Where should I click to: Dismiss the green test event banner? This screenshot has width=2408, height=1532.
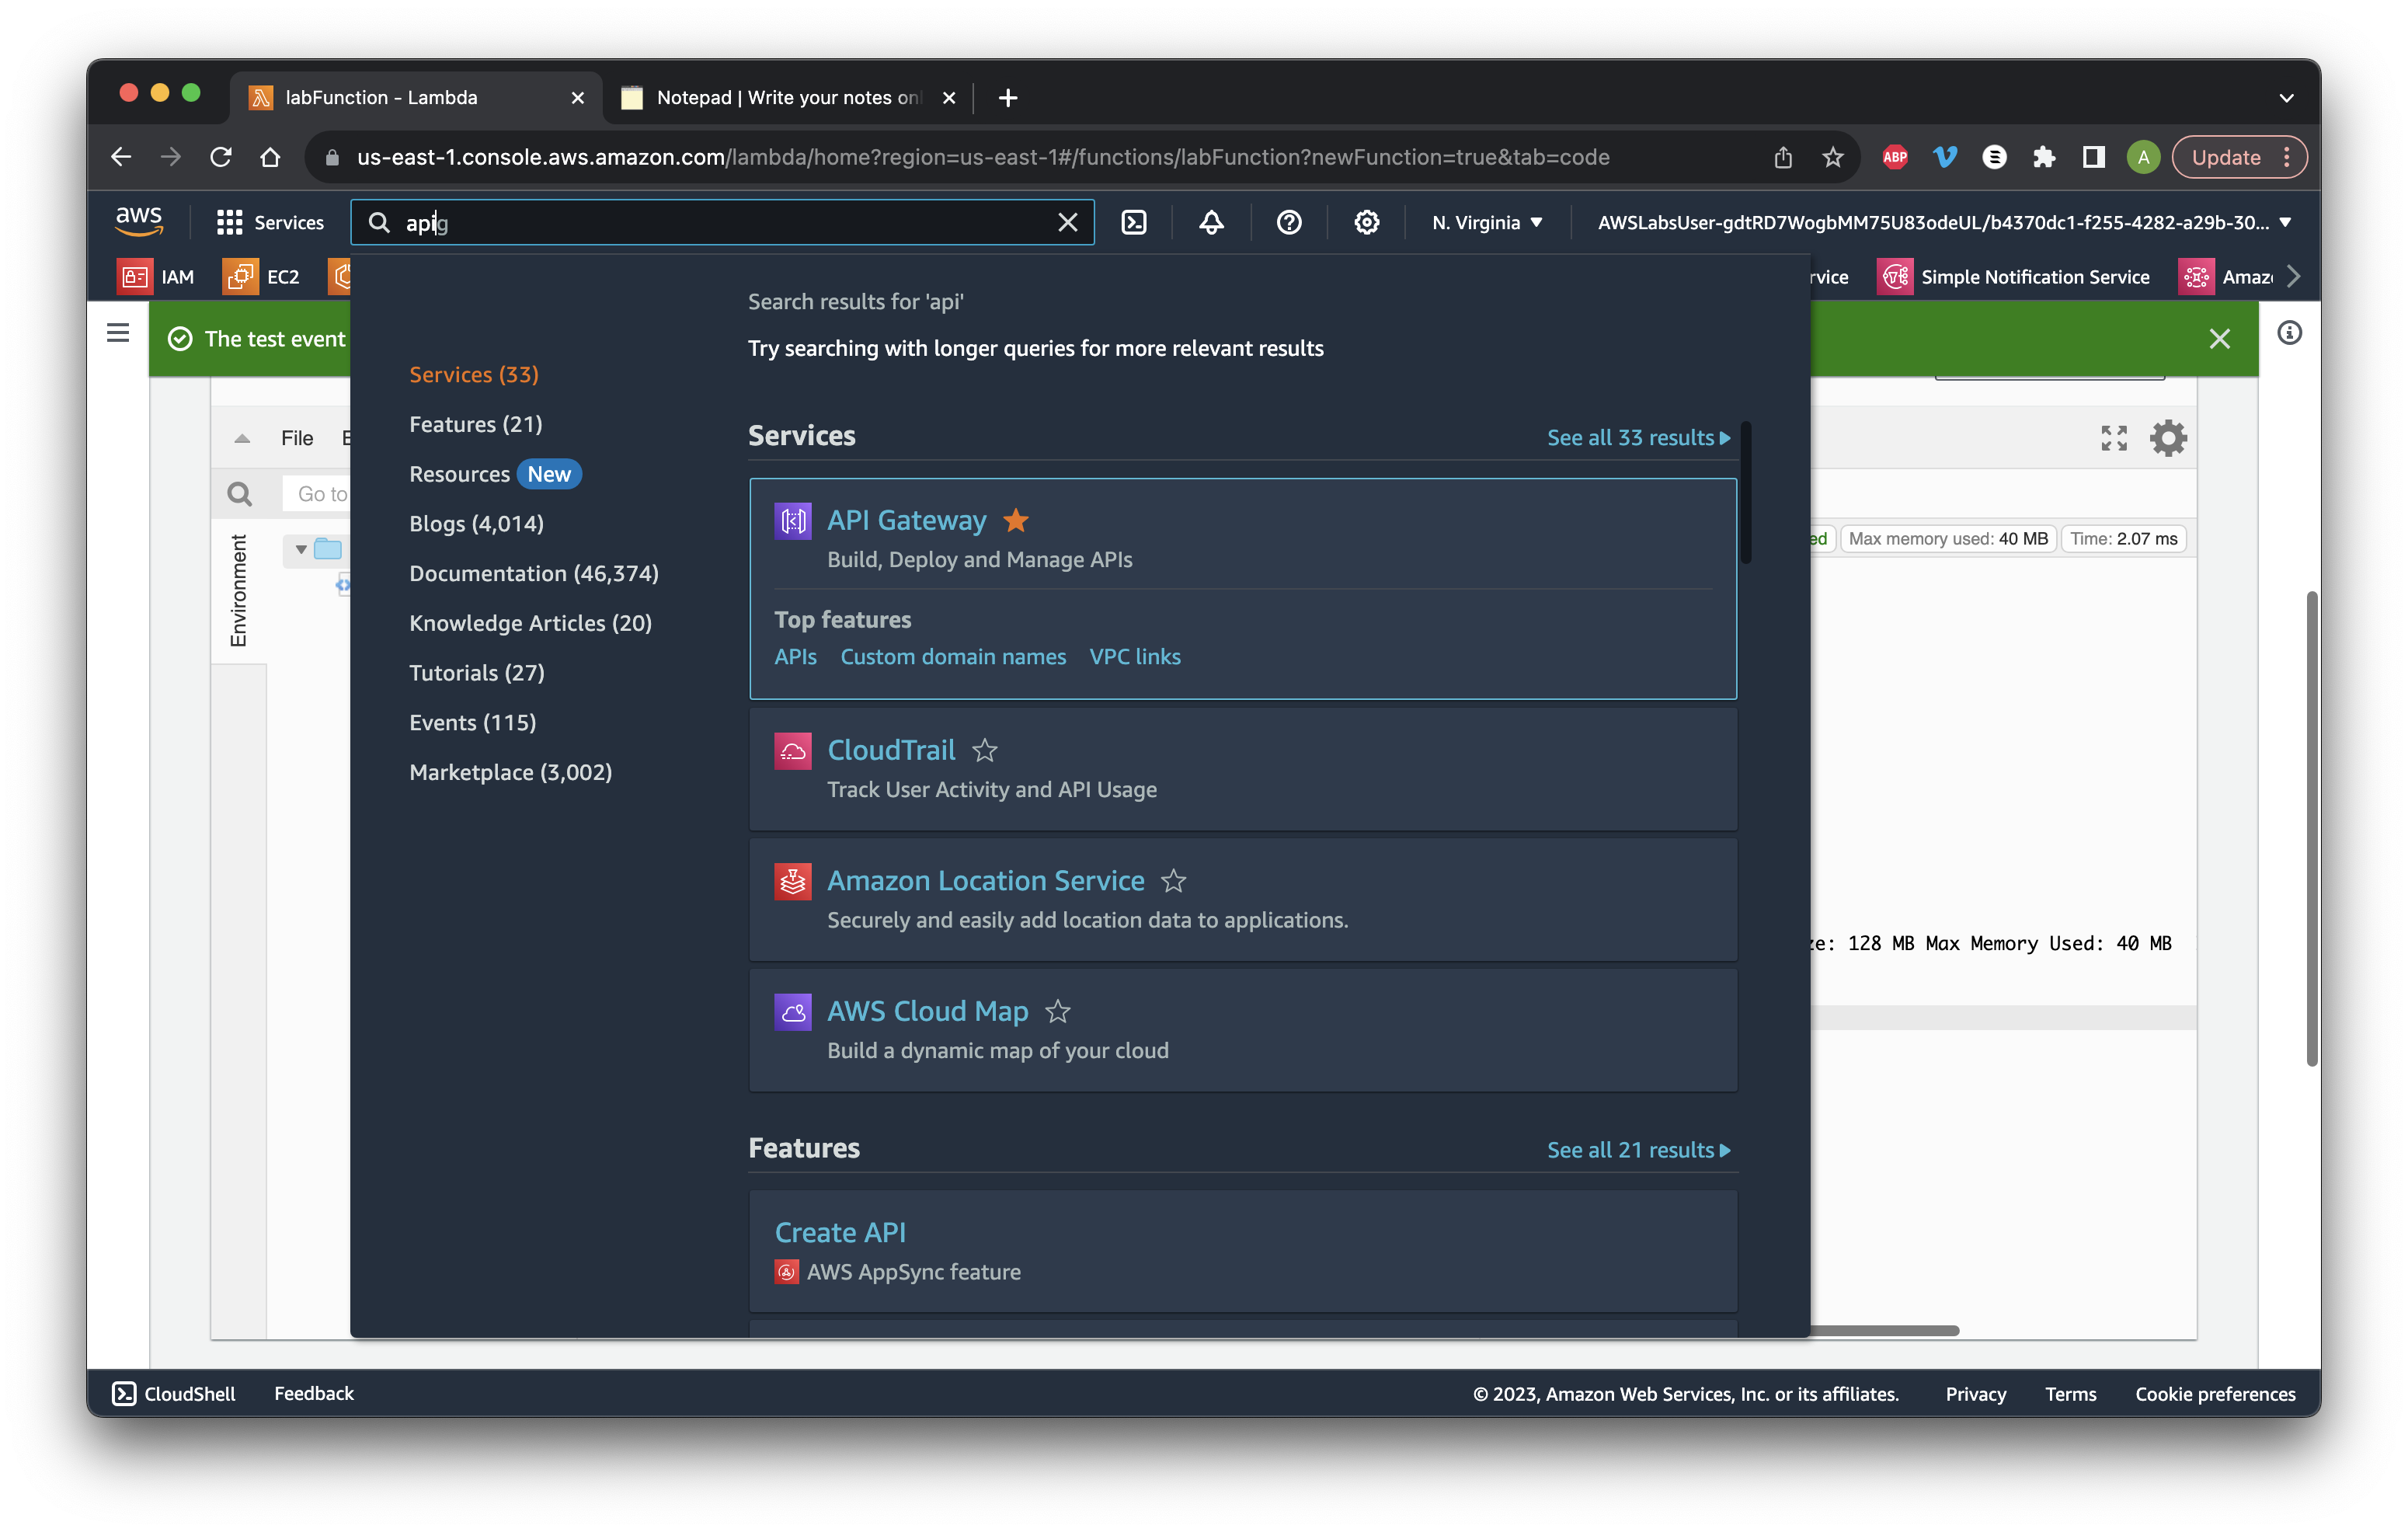point(2220,339)
